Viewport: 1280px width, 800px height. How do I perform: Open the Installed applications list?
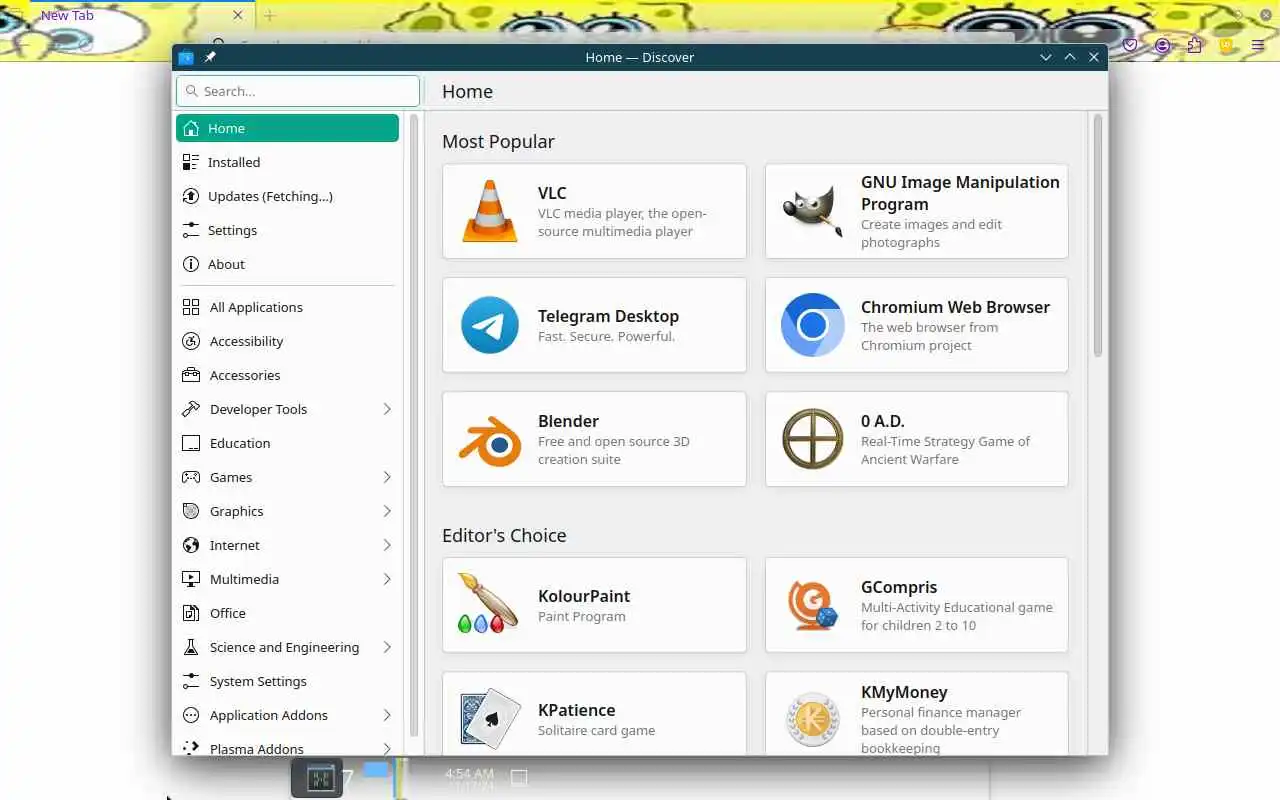[287, 162]
